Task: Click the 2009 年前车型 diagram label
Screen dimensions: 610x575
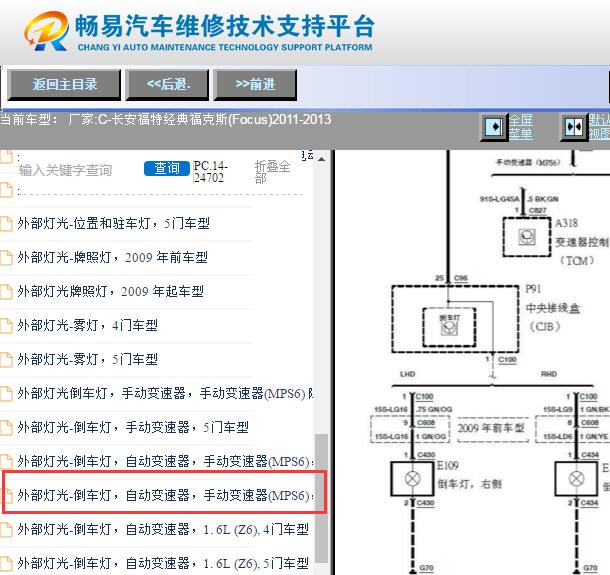Action: point(492,428)
